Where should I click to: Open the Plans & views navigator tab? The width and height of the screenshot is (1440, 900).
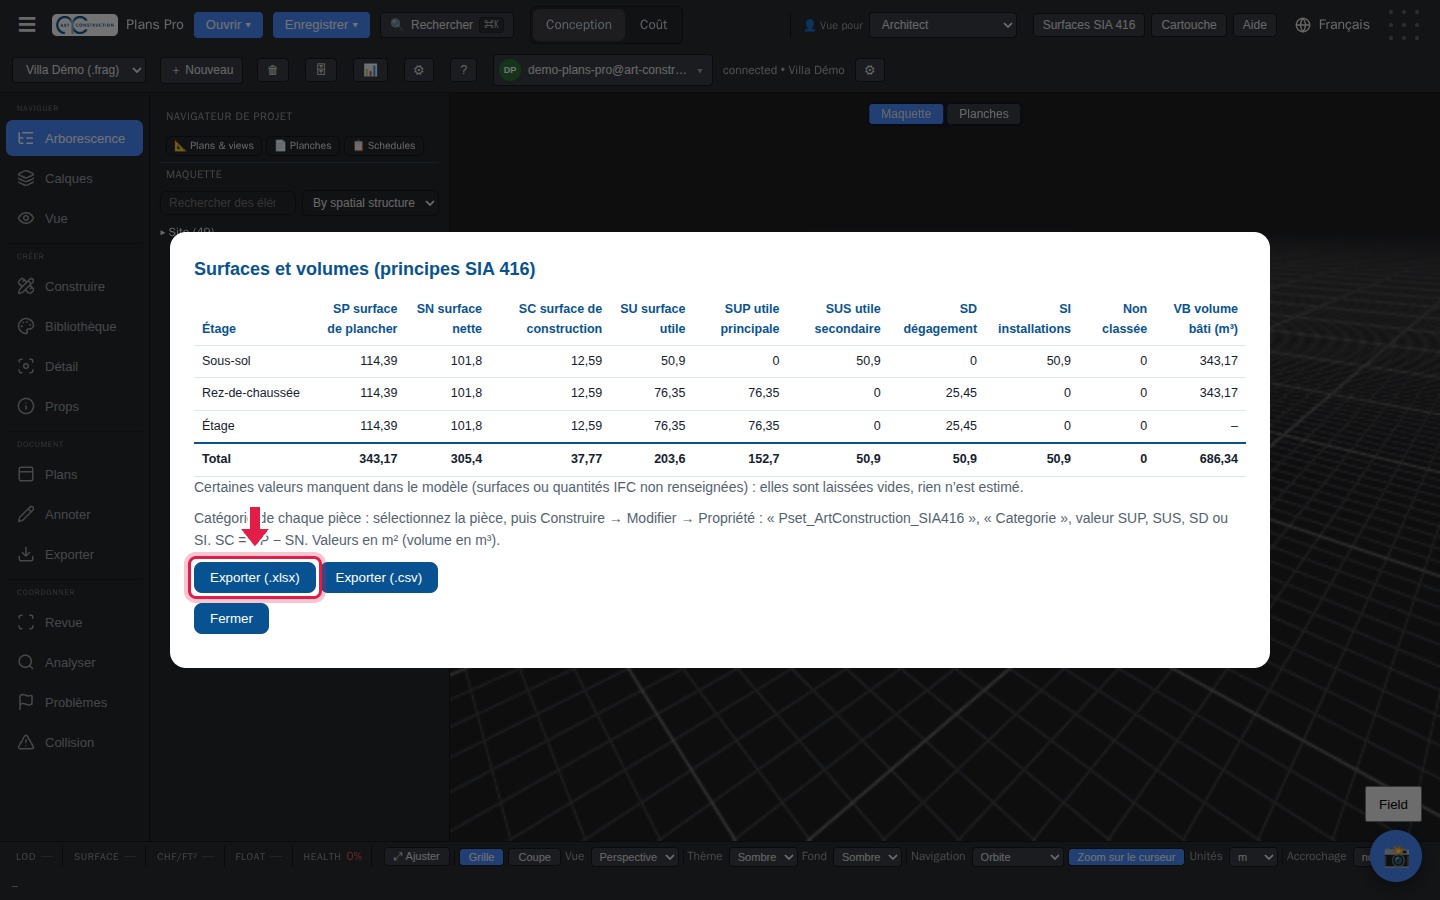[x=214, y=146]
